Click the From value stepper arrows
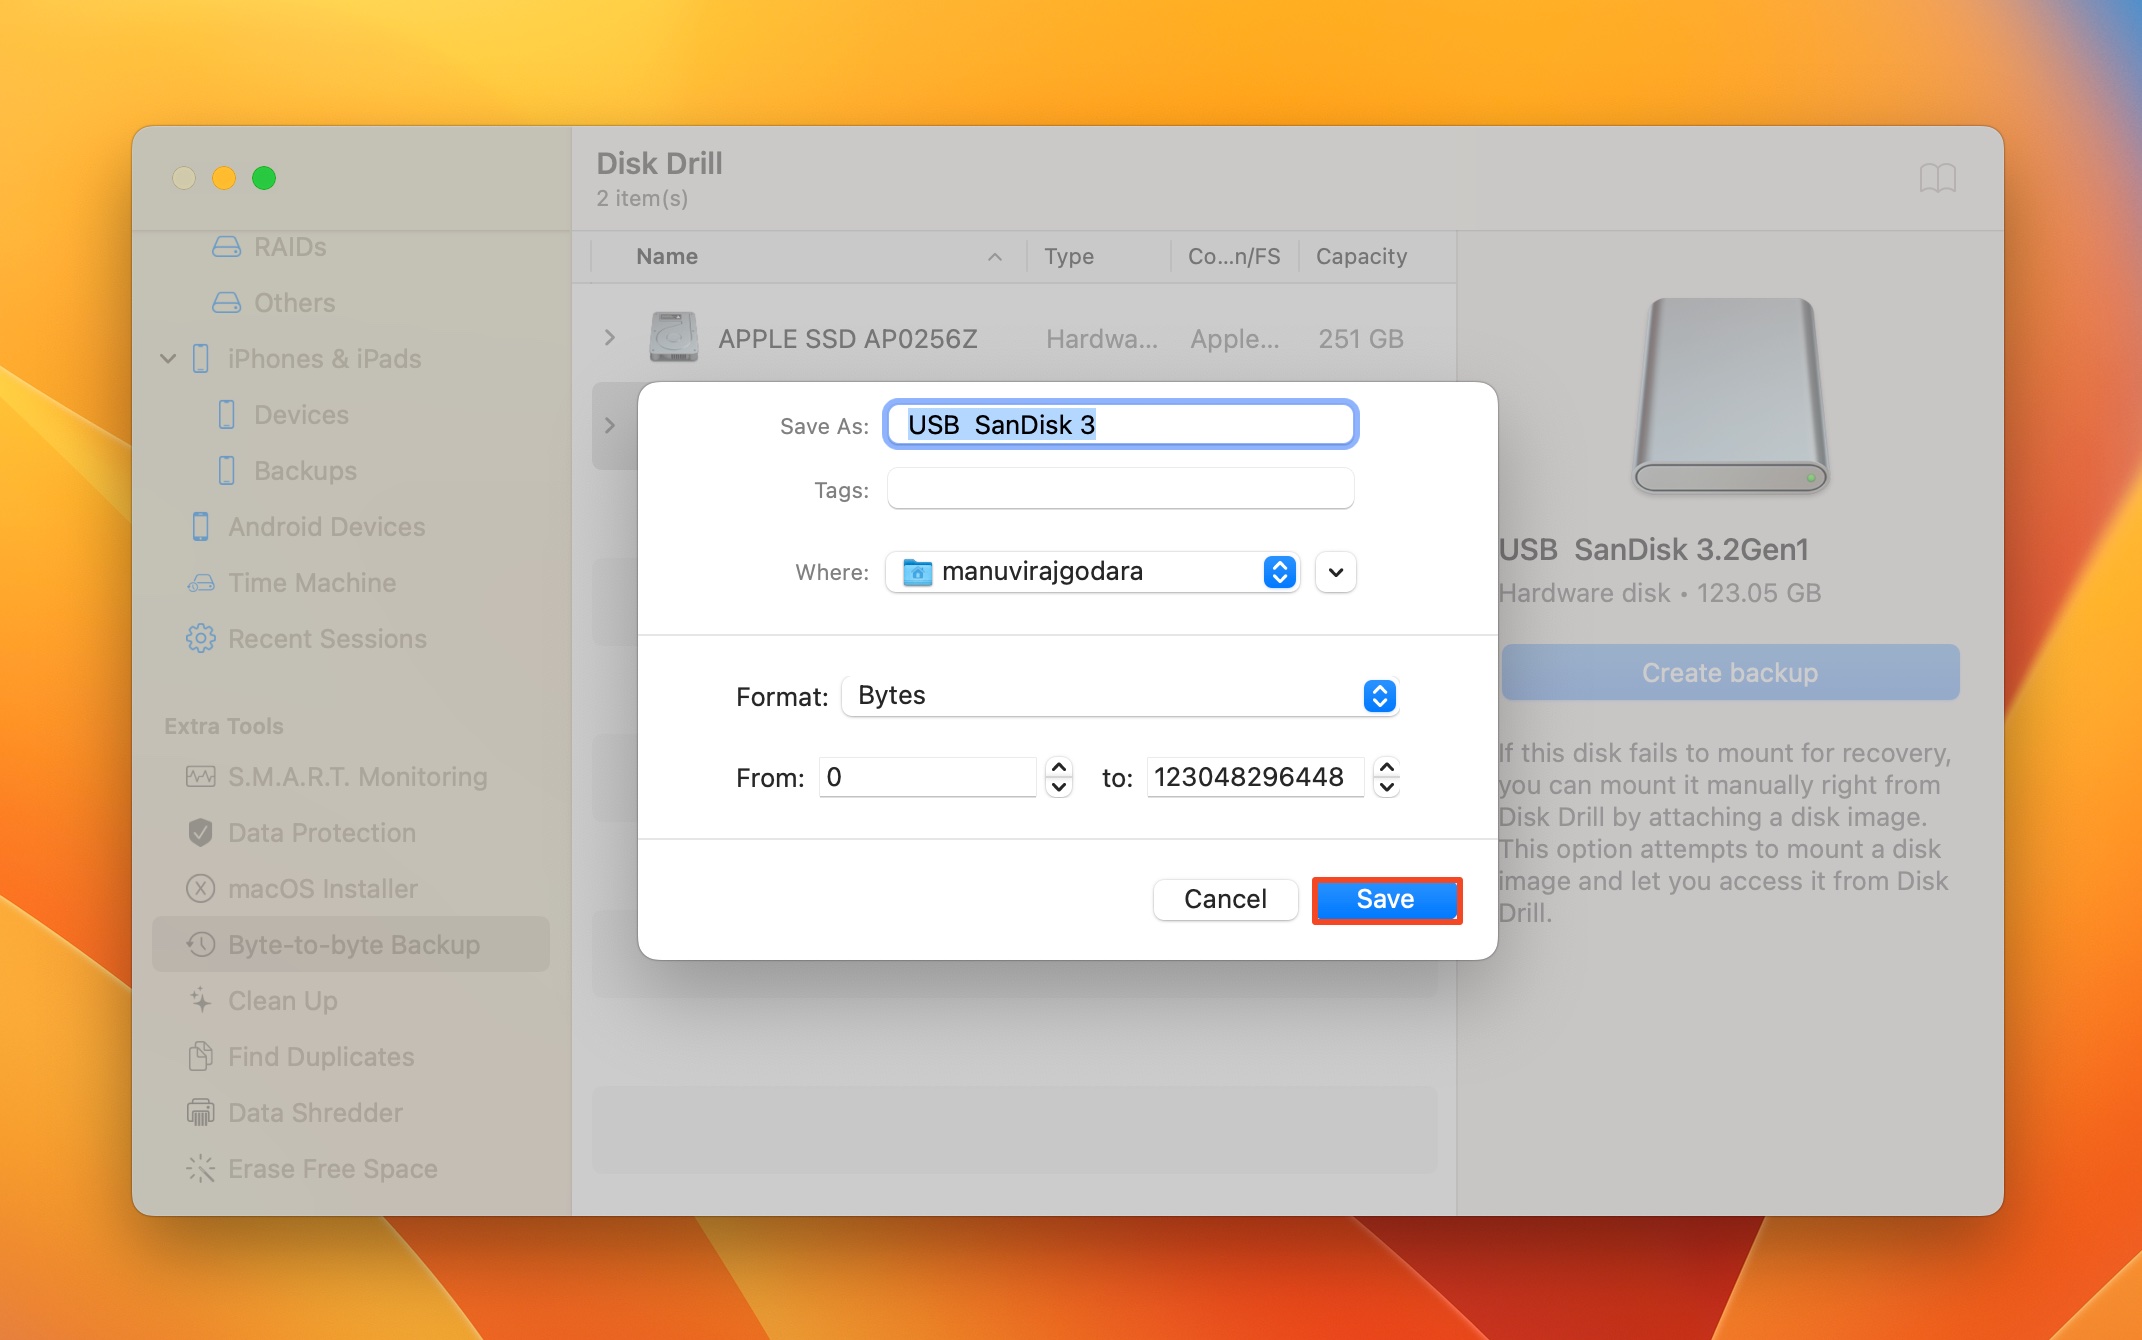The width and height of the screenshot is (2142, 1340). 1059,777
